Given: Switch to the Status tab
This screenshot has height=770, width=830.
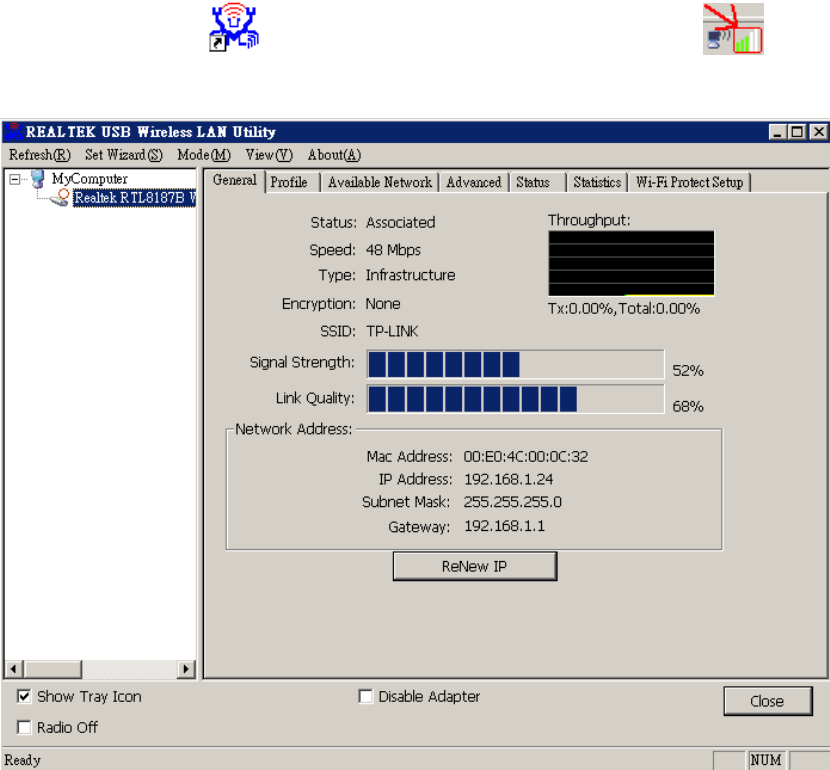Looking at the screenshot, I should pos(537,182).
